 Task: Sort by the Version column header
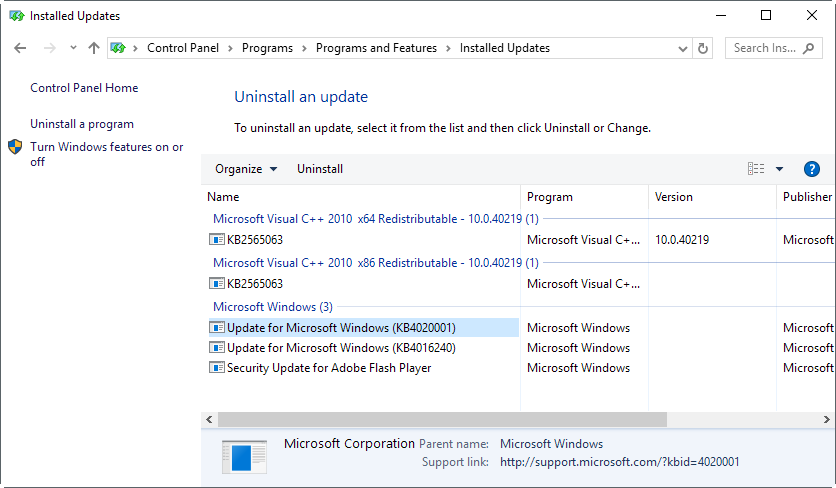pos(712,197)
